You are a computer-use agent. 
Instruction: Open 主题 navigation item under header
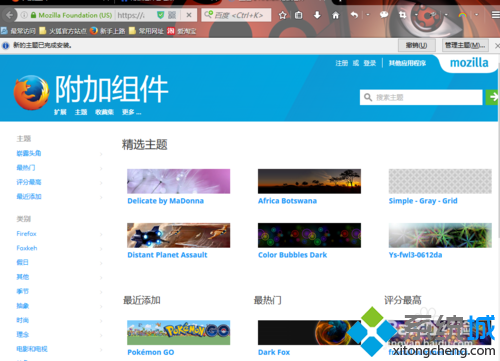pos(81,112)
